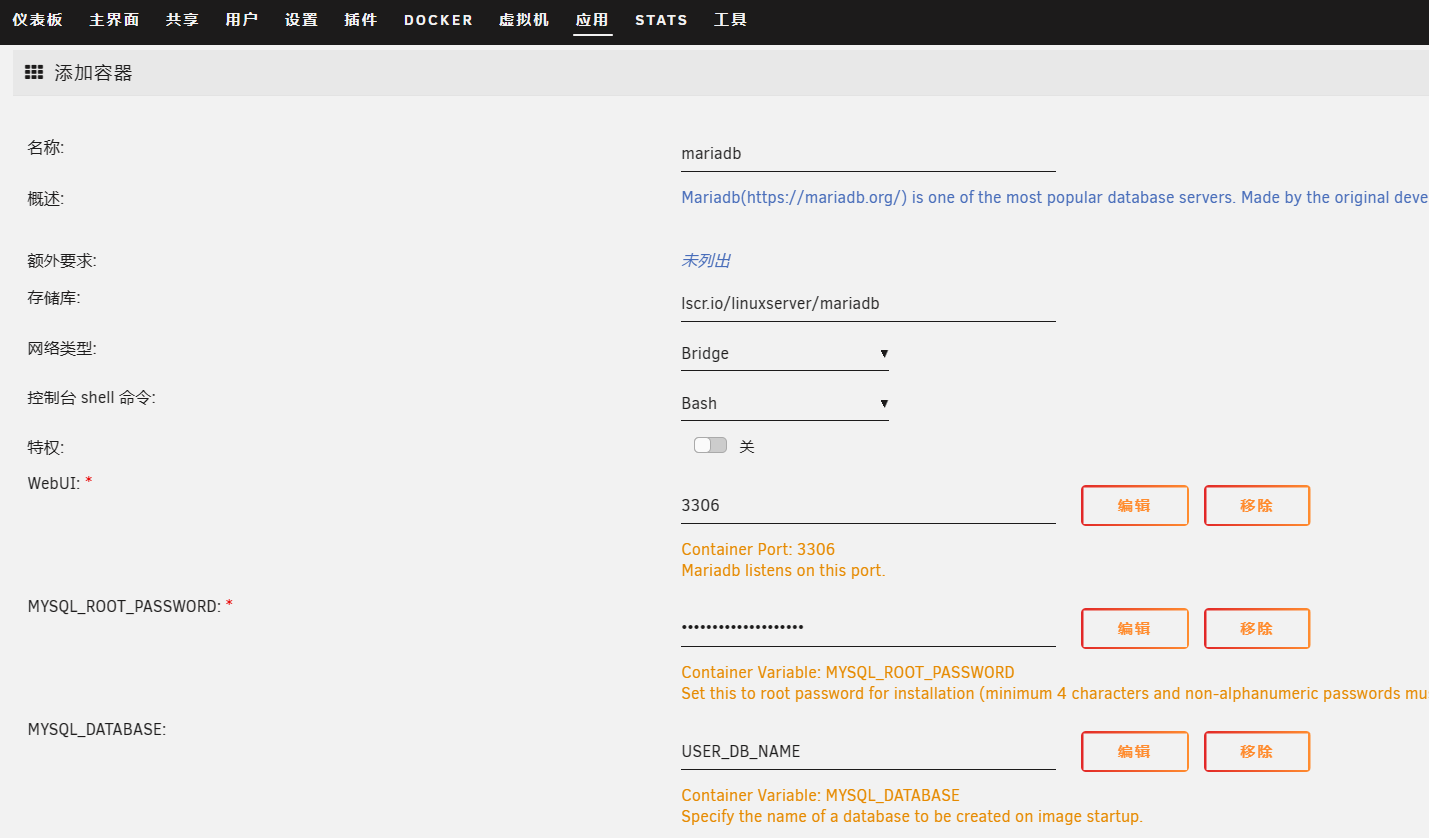Expand the 控制台 shell Bash dropdown
1429x838 pixels.
[784, 404]
